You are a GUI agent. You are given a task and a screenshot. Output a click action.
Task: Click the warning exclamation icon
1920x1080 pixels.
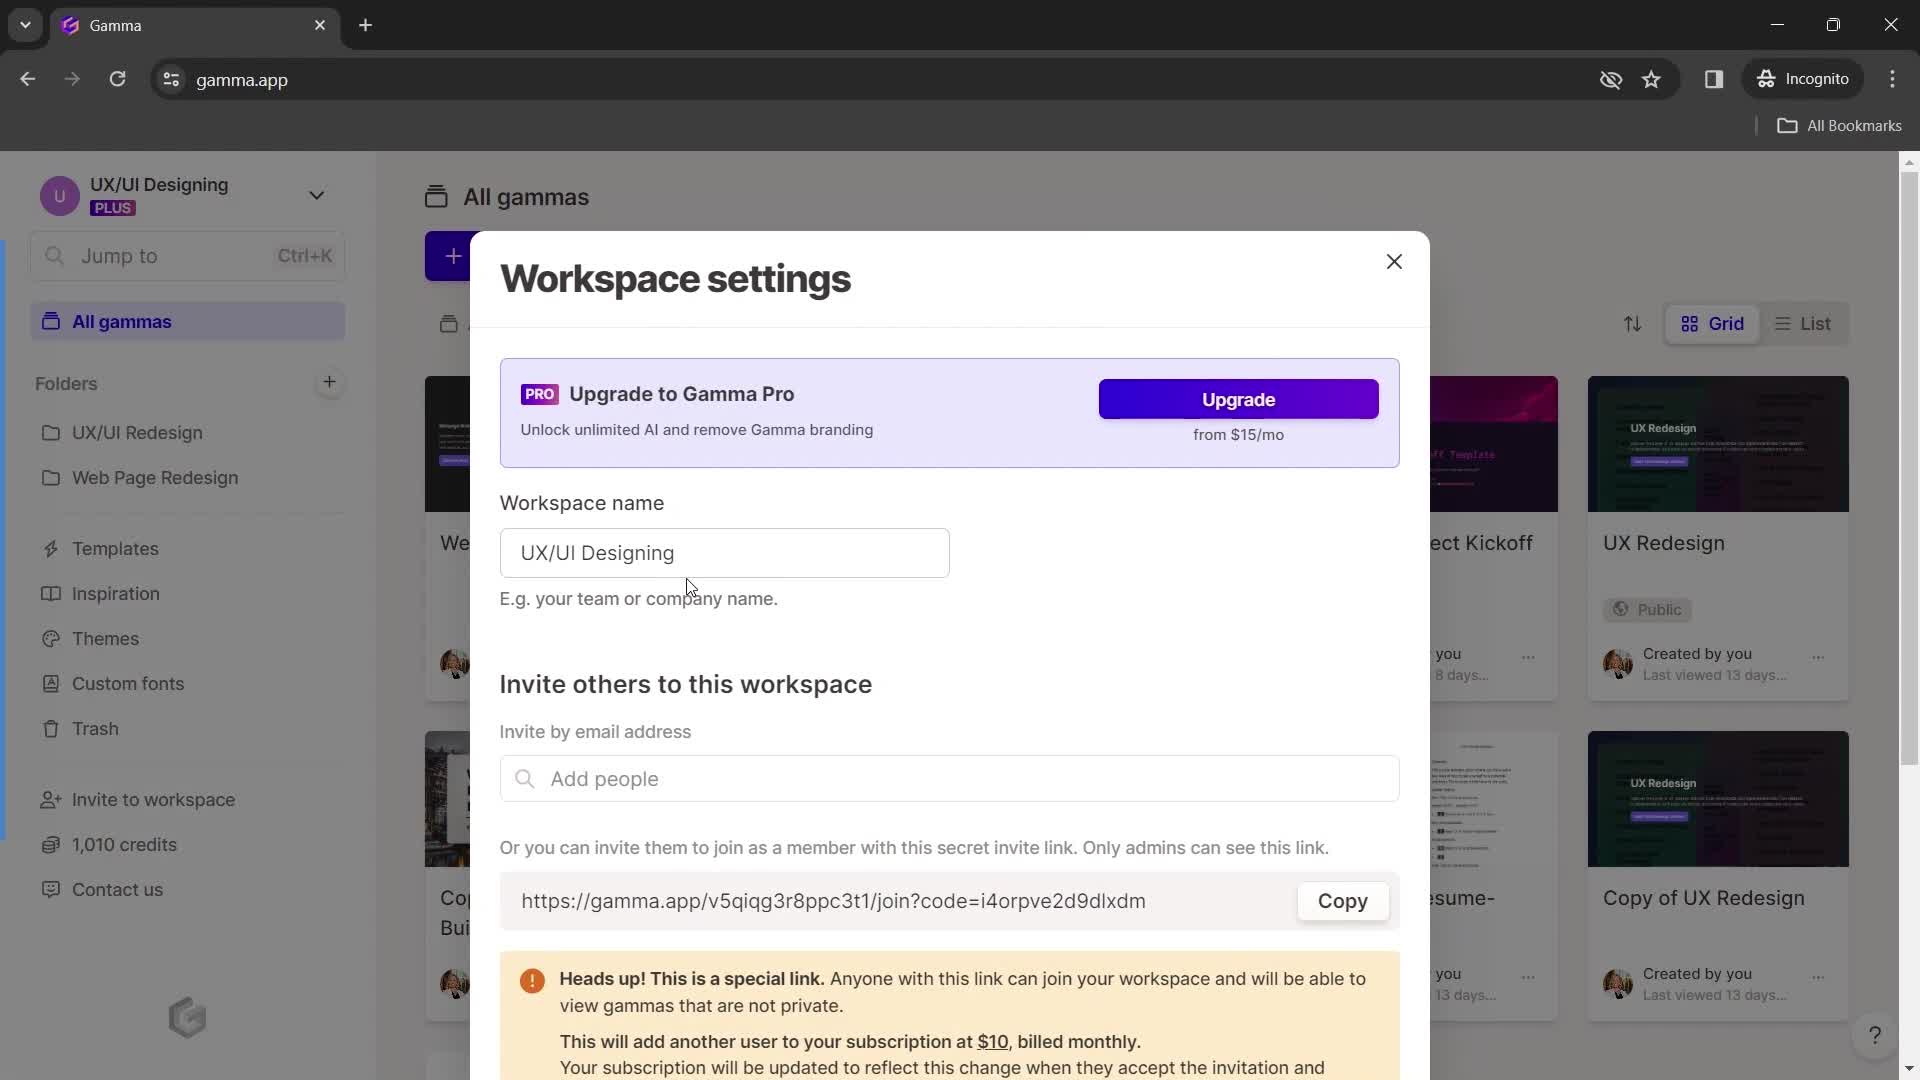pos(532,981)
